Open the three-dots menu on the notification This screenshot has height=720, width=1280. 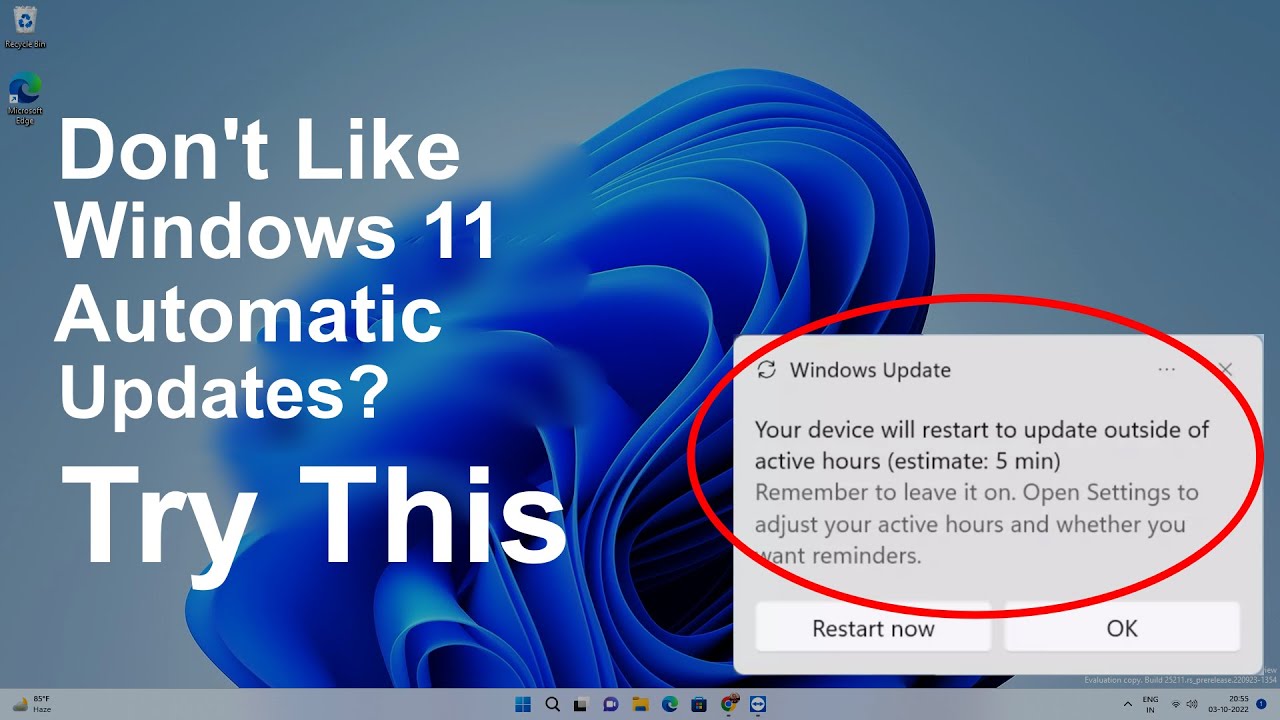pyautogui.click(x=1166, y=370)
